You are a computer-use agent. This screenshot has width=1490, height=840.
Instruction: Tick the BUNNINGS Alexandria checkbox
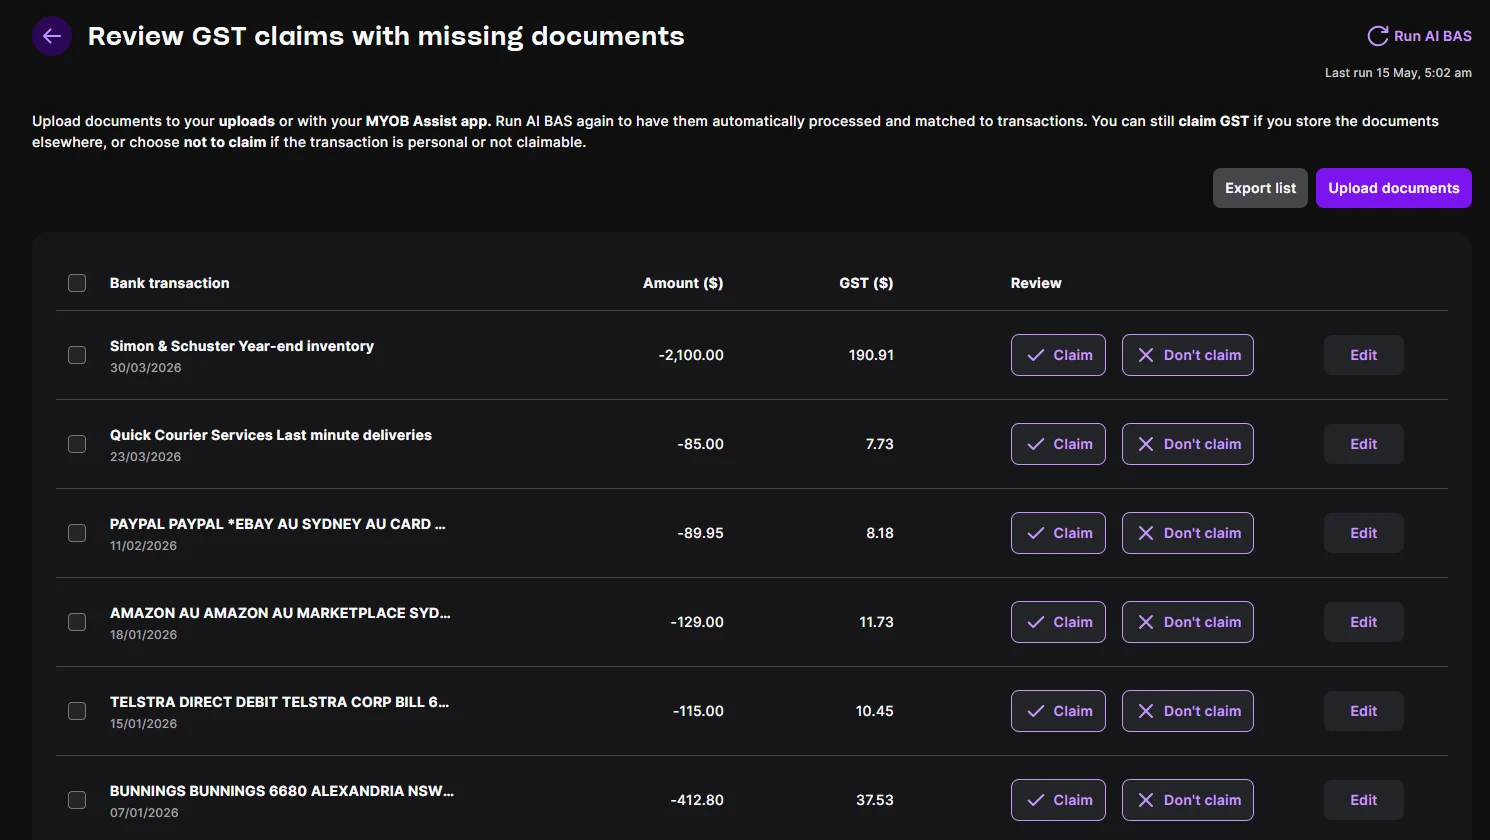pos(77,800)
